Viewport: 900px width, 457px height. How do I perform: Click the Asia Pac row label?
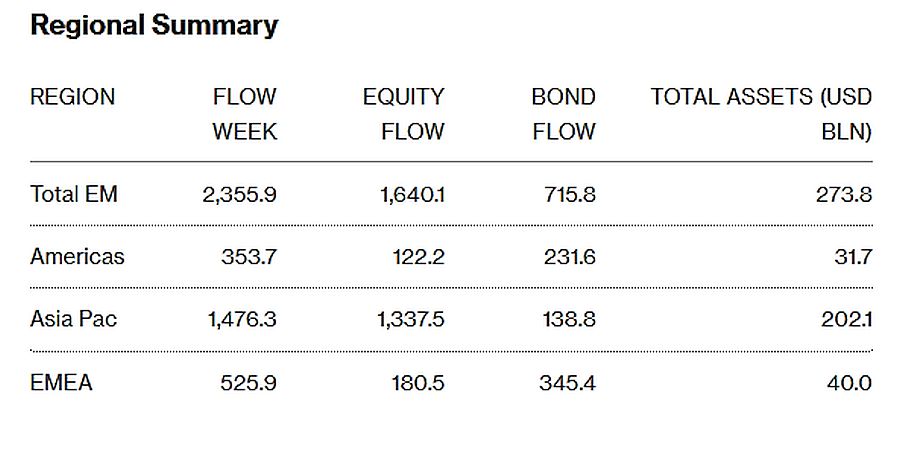pyautogui.click(x=73, y=319)
